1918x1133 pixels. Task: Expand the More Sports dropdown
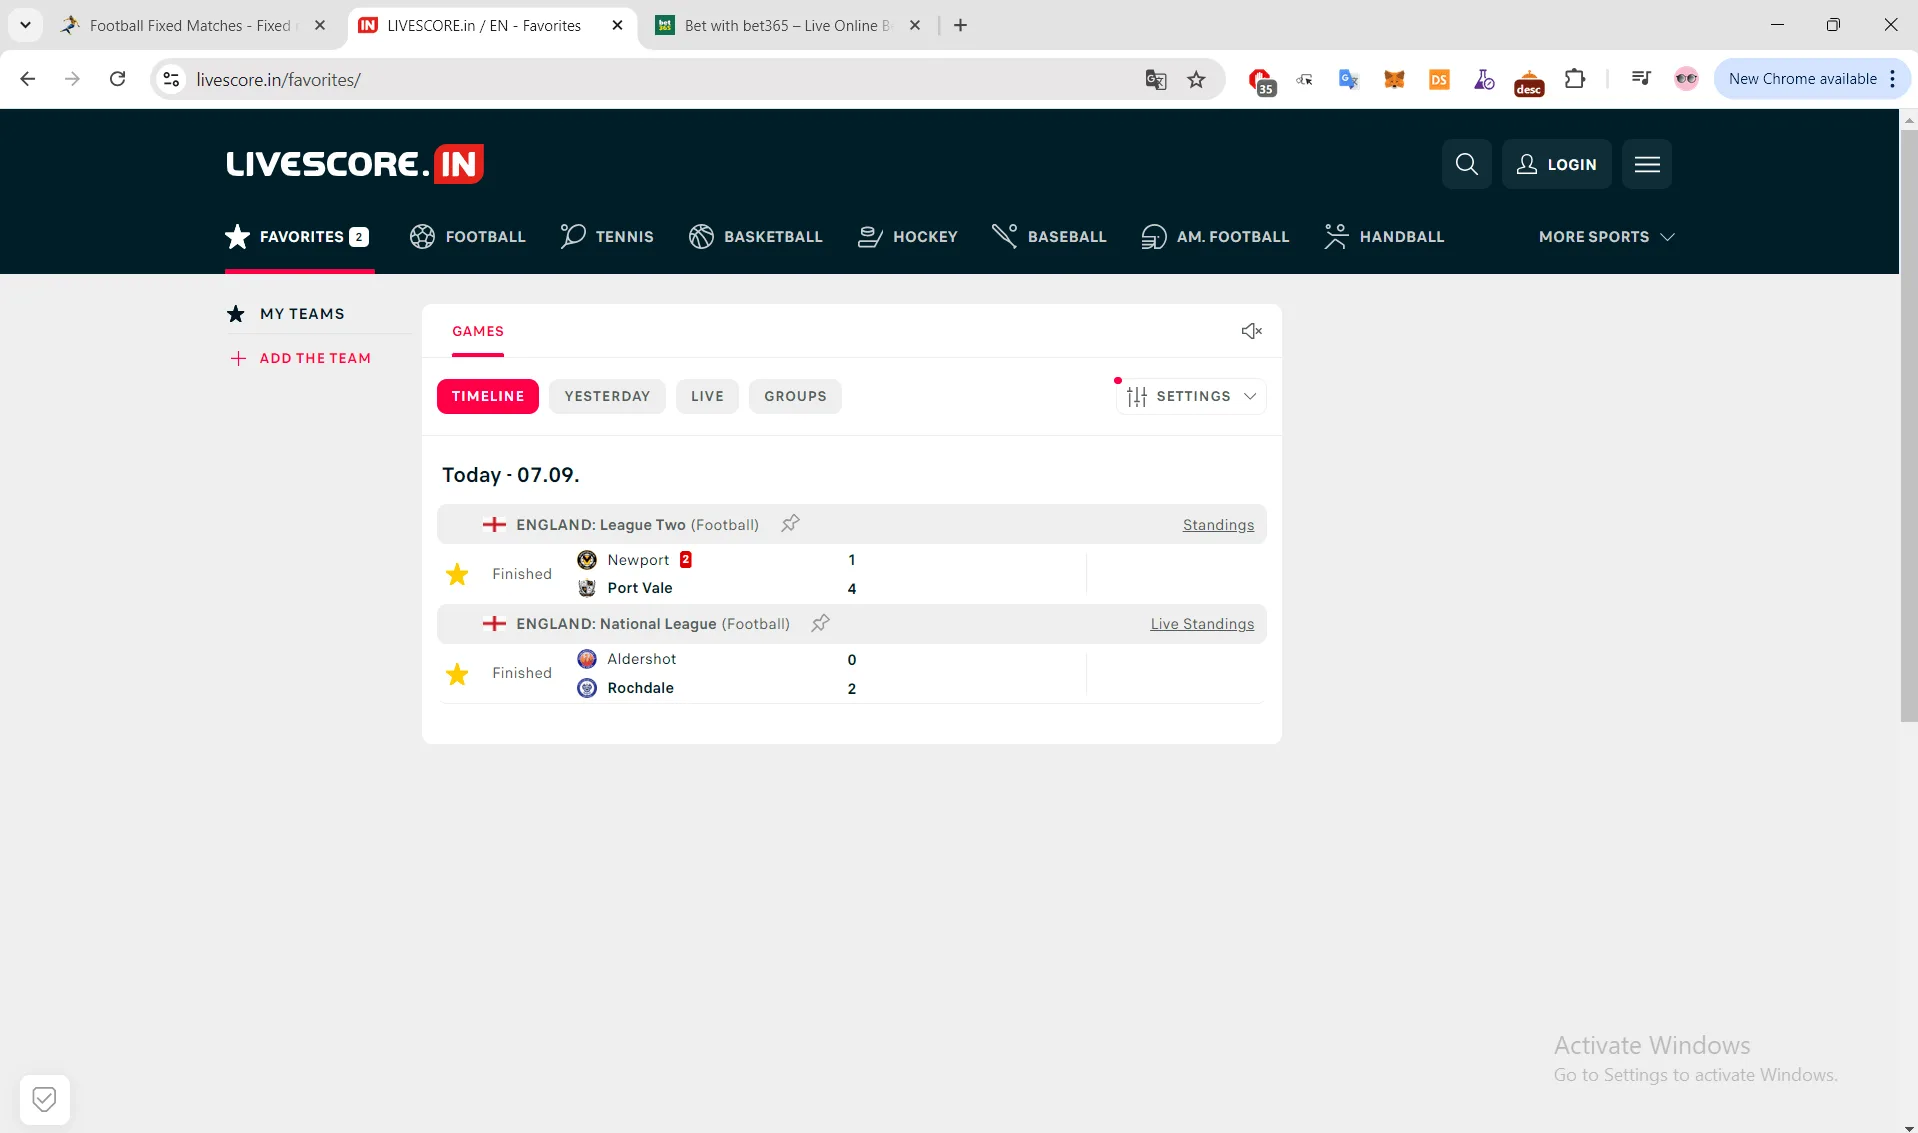pos(1606,237)
